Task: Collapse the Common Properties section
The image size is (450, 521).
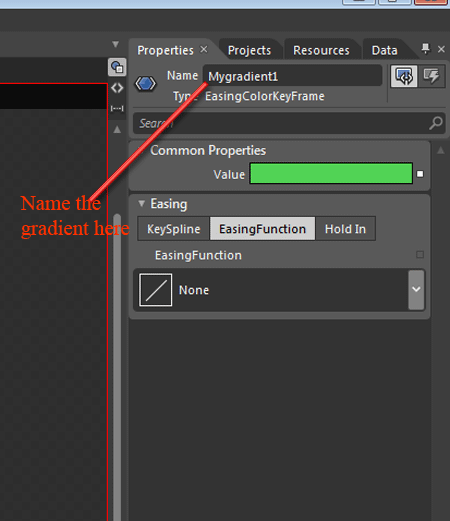Action: tap(142, 150)
